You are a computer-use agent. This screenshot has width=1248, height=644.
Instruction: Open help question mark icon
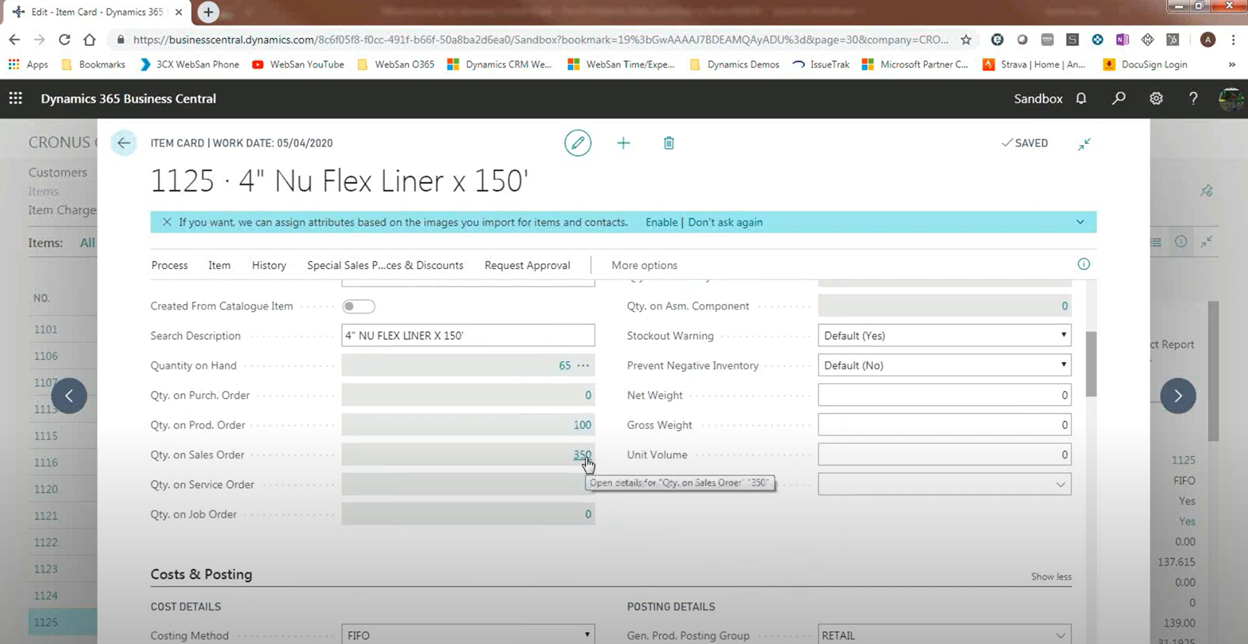[1193, 98]
